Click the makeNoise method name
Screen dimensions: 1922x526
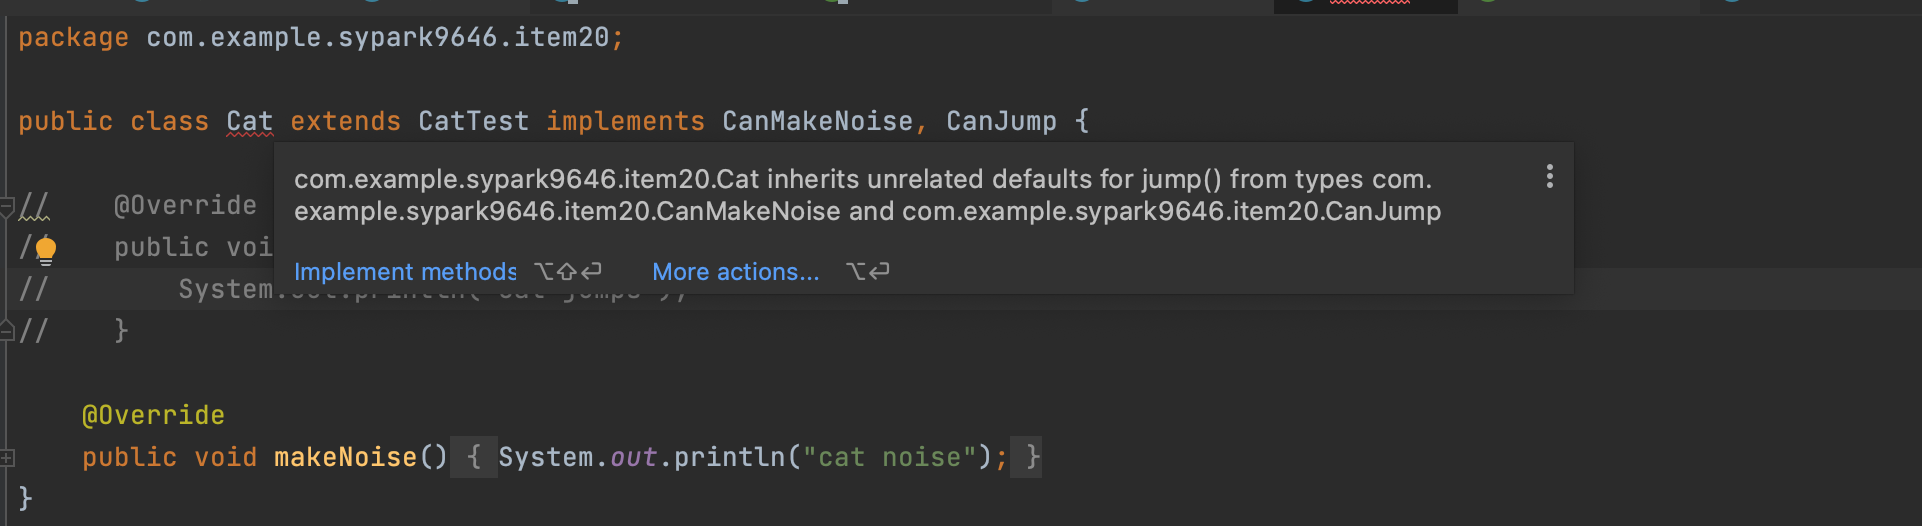tap(345, 457)
